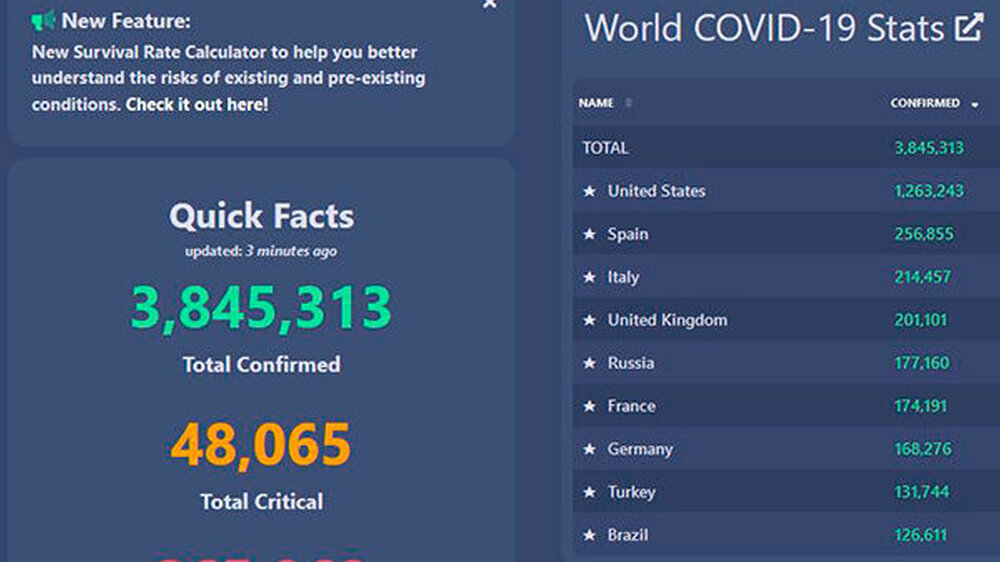Toggle favorite star for Spain
This screenshot has width=1000, height=562.
(x=590, y=234)
